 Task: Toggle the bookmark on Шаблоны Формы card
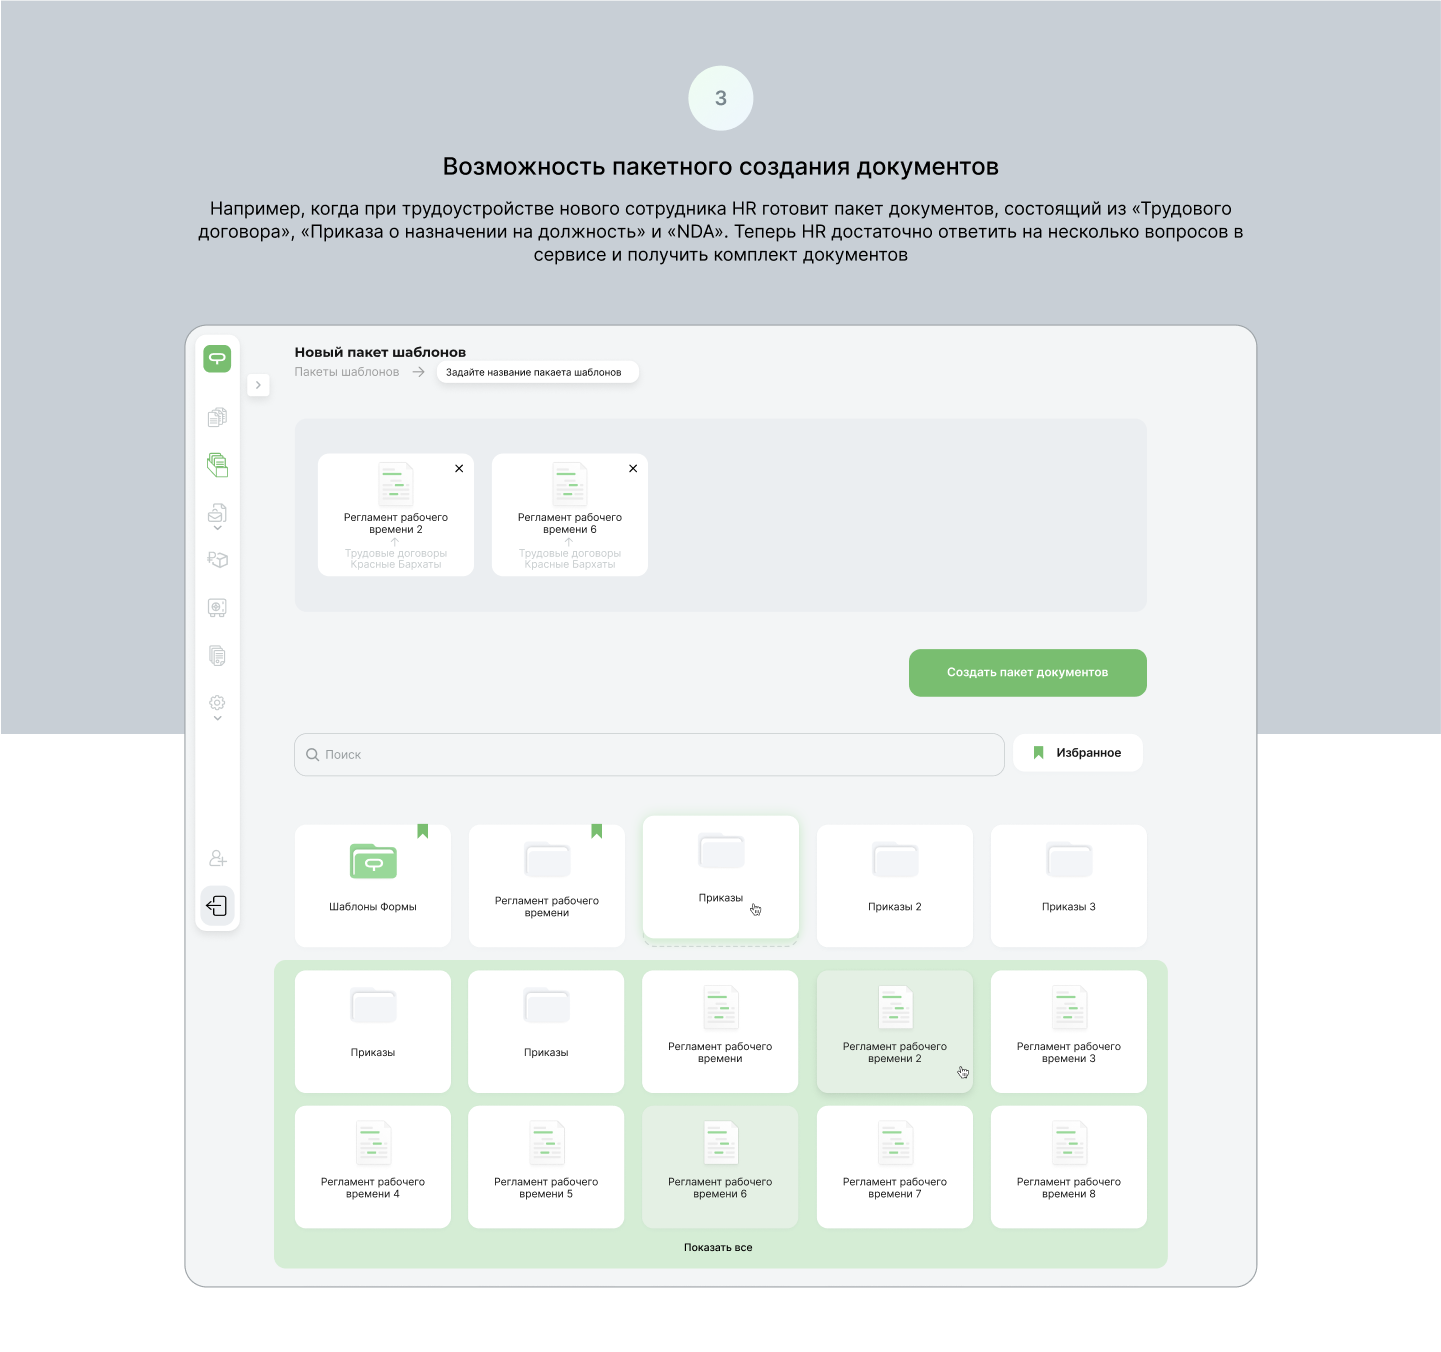point(423,831)
